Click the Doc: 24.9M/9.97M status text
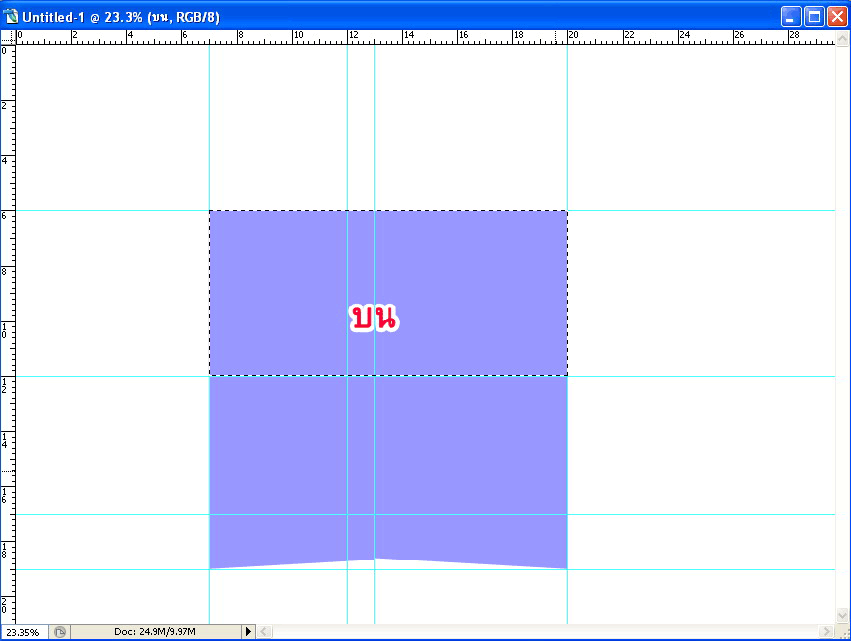851x641 pixels. (x=155, y=632)
